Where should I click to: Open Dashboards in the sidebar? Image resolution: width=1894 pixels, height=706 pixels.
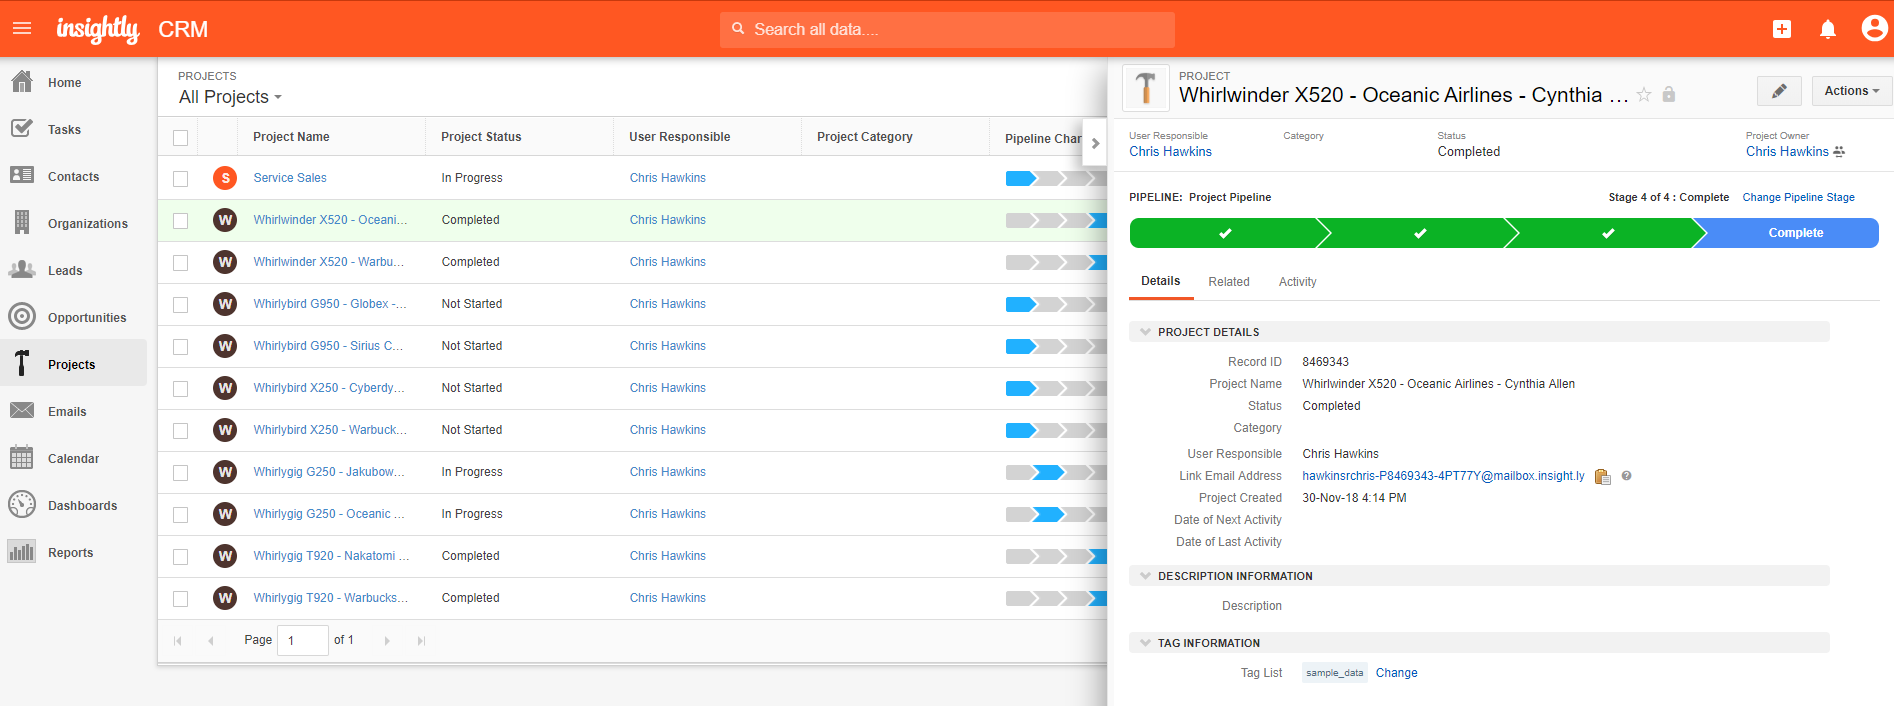pos(74,505)
